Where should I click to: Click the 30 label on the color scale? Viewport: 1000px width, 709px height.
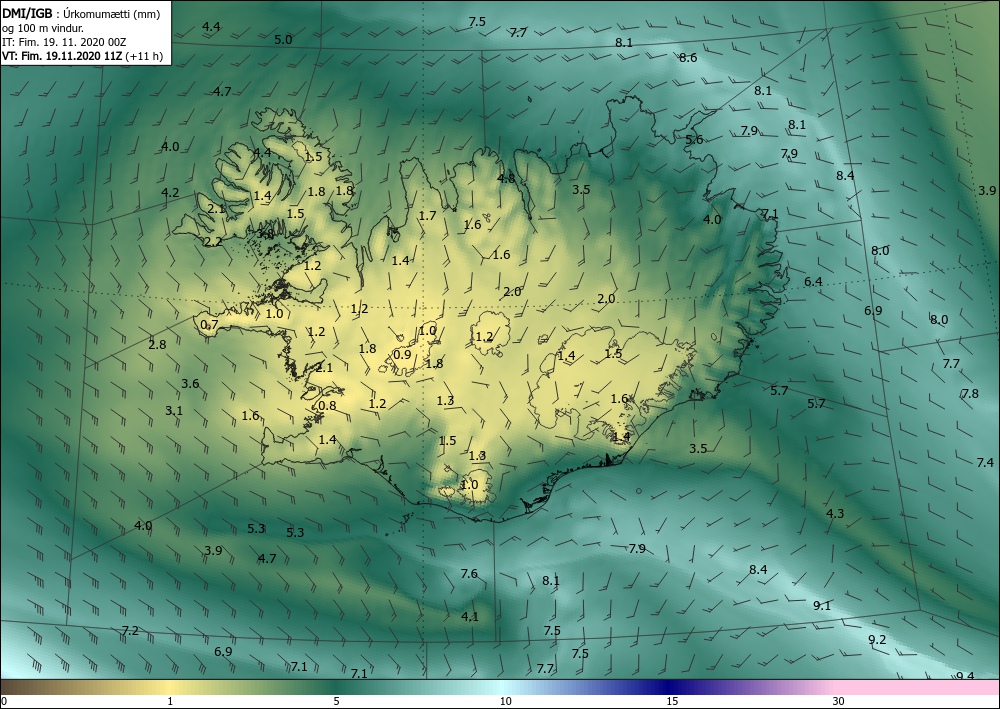coord(839,702)
